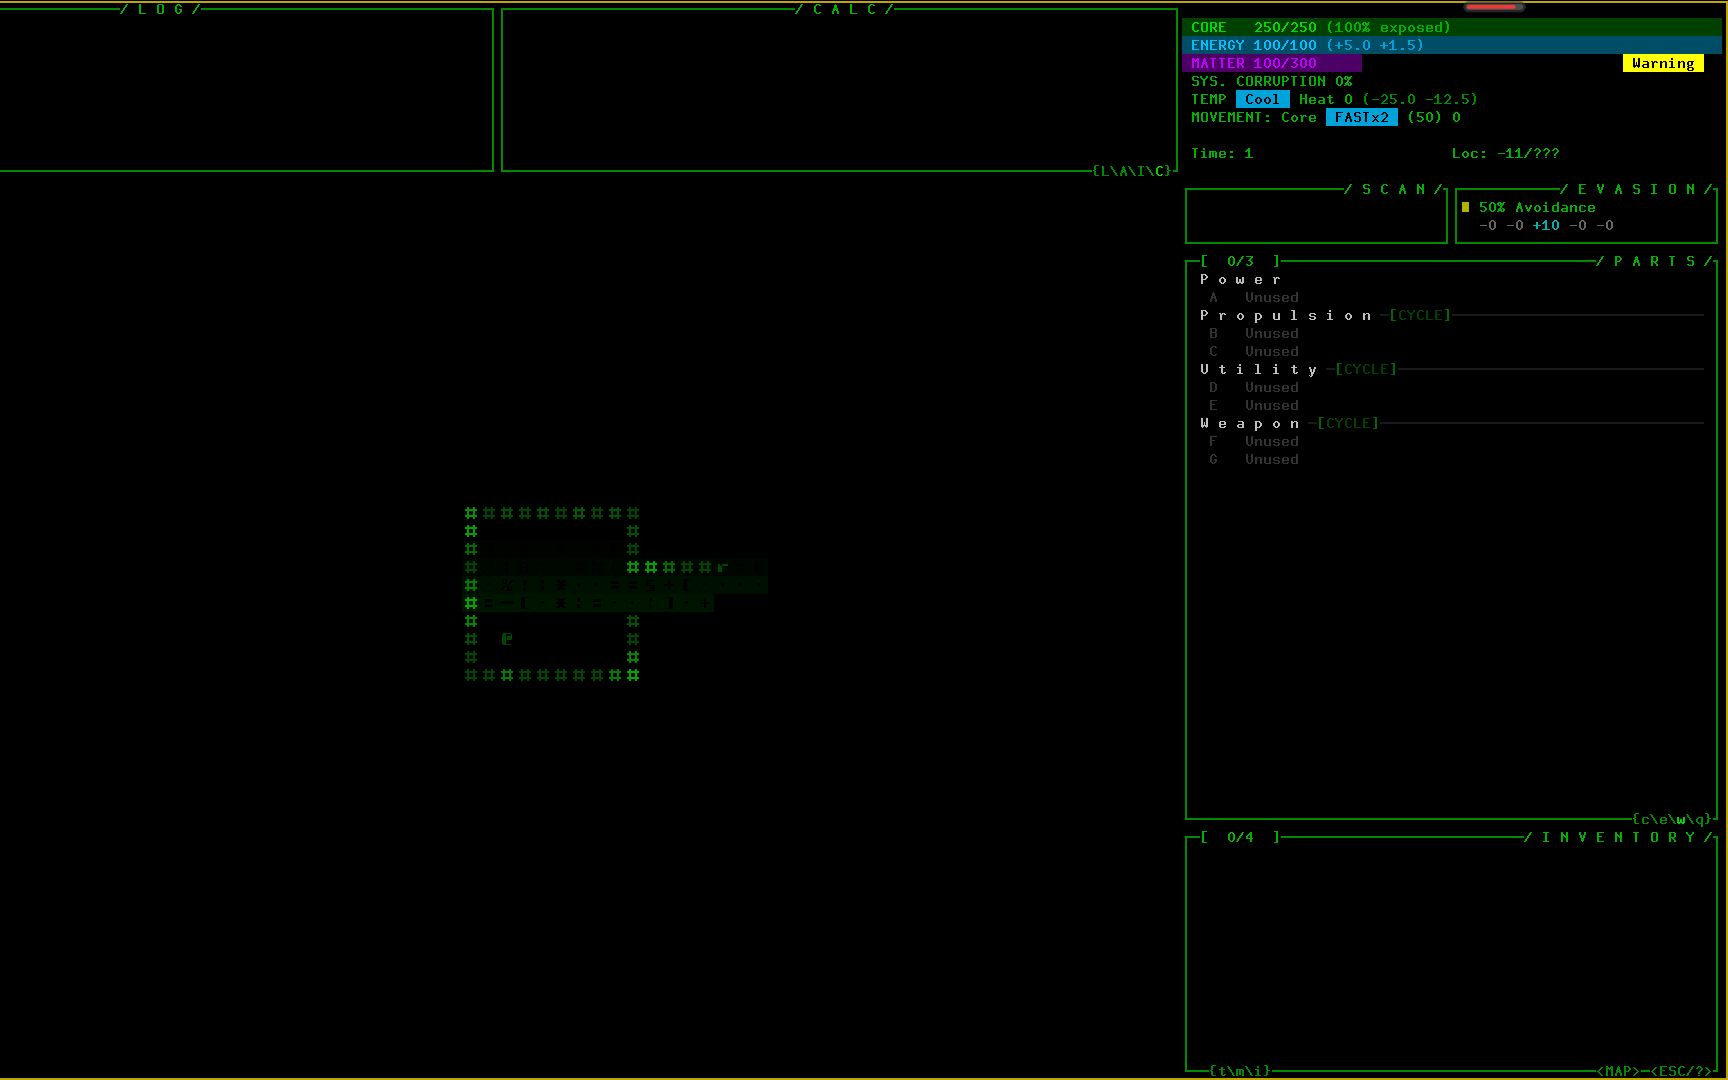1728x1080 pixels.
Task: Click the Weapon category header
Action: [1249, 423]
